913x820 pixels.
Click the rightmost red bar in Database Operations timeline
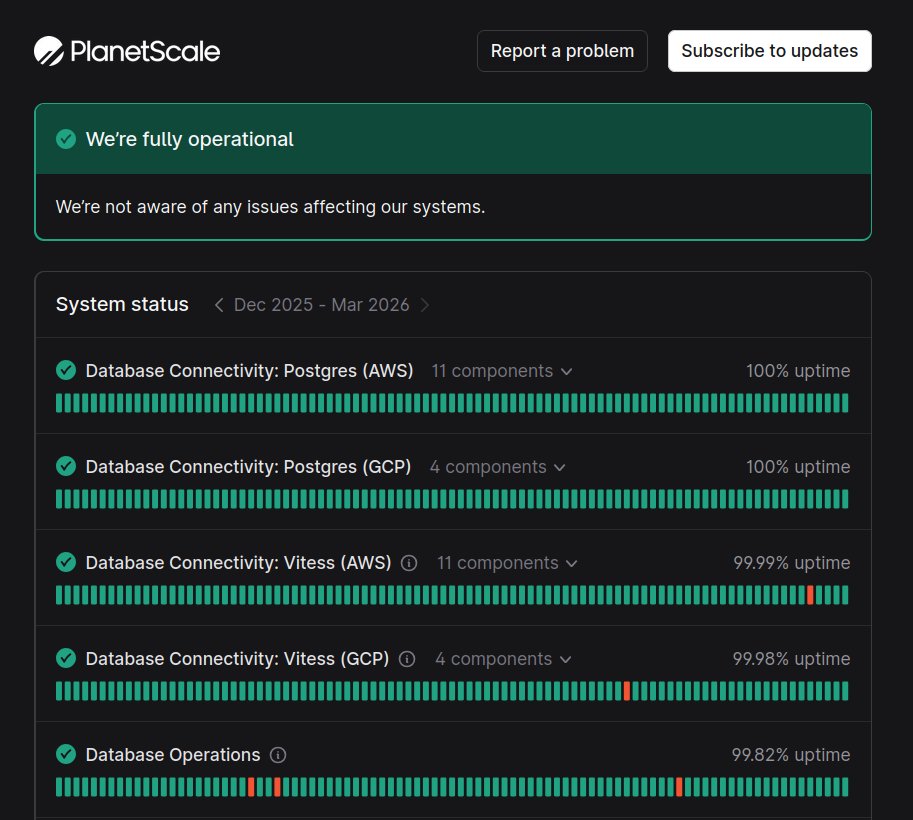679,787
